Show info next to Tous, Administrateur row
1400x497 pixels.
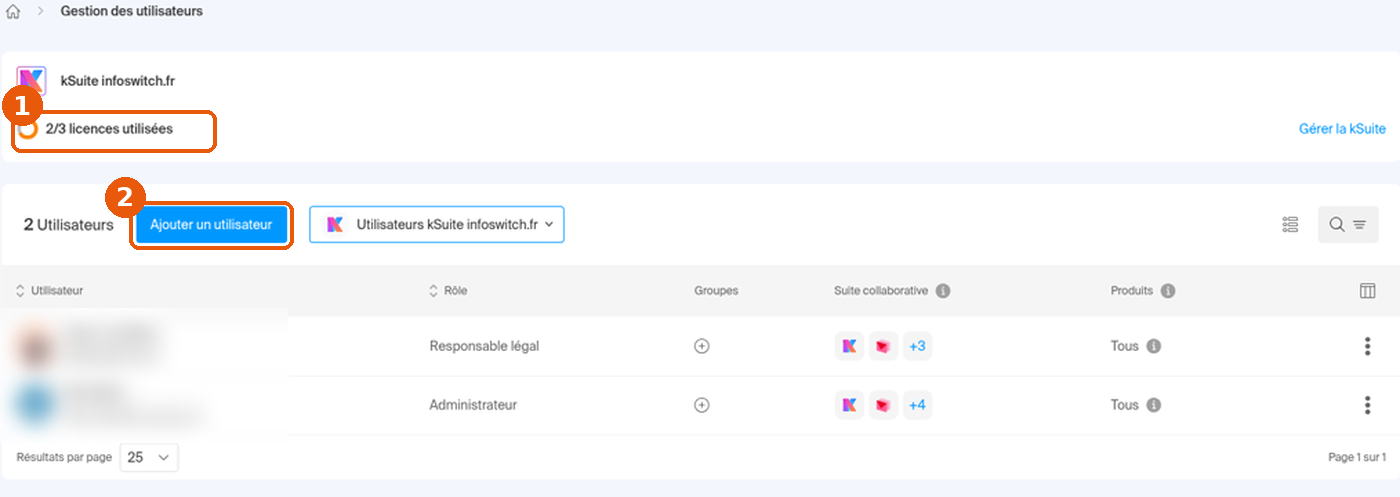pos(1153,405)
